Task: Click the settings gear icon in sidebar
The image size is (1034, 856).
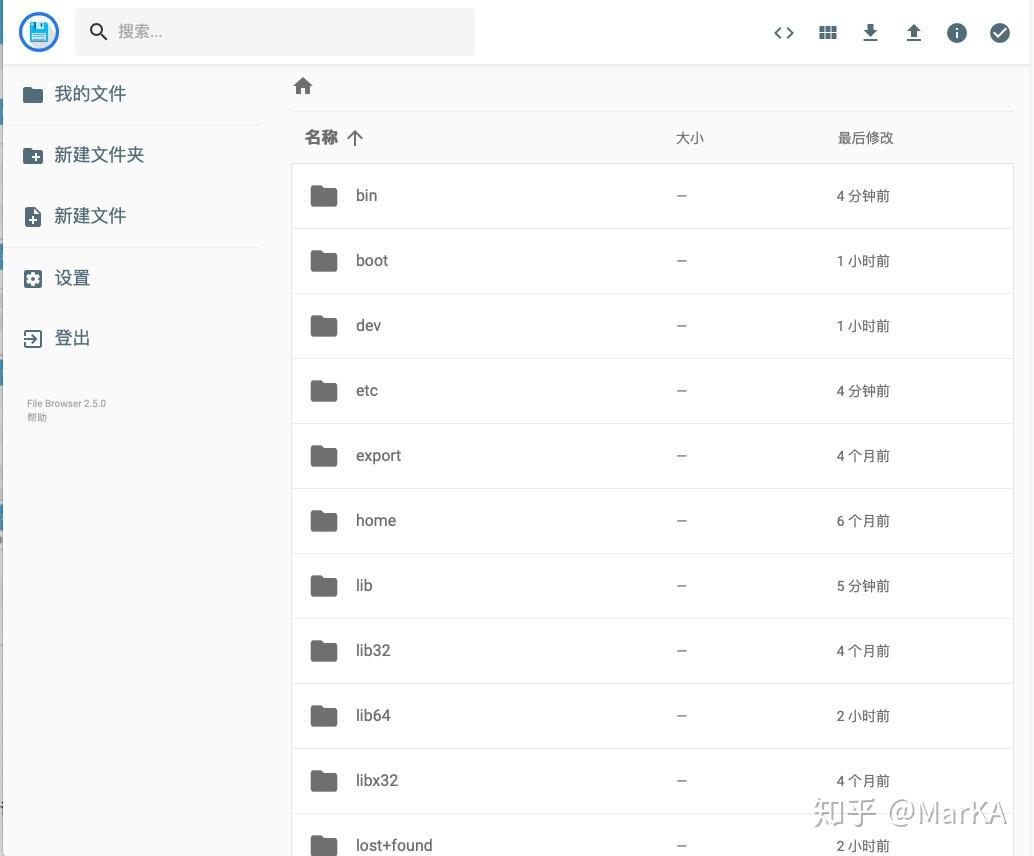Action: tap(33, 278)
